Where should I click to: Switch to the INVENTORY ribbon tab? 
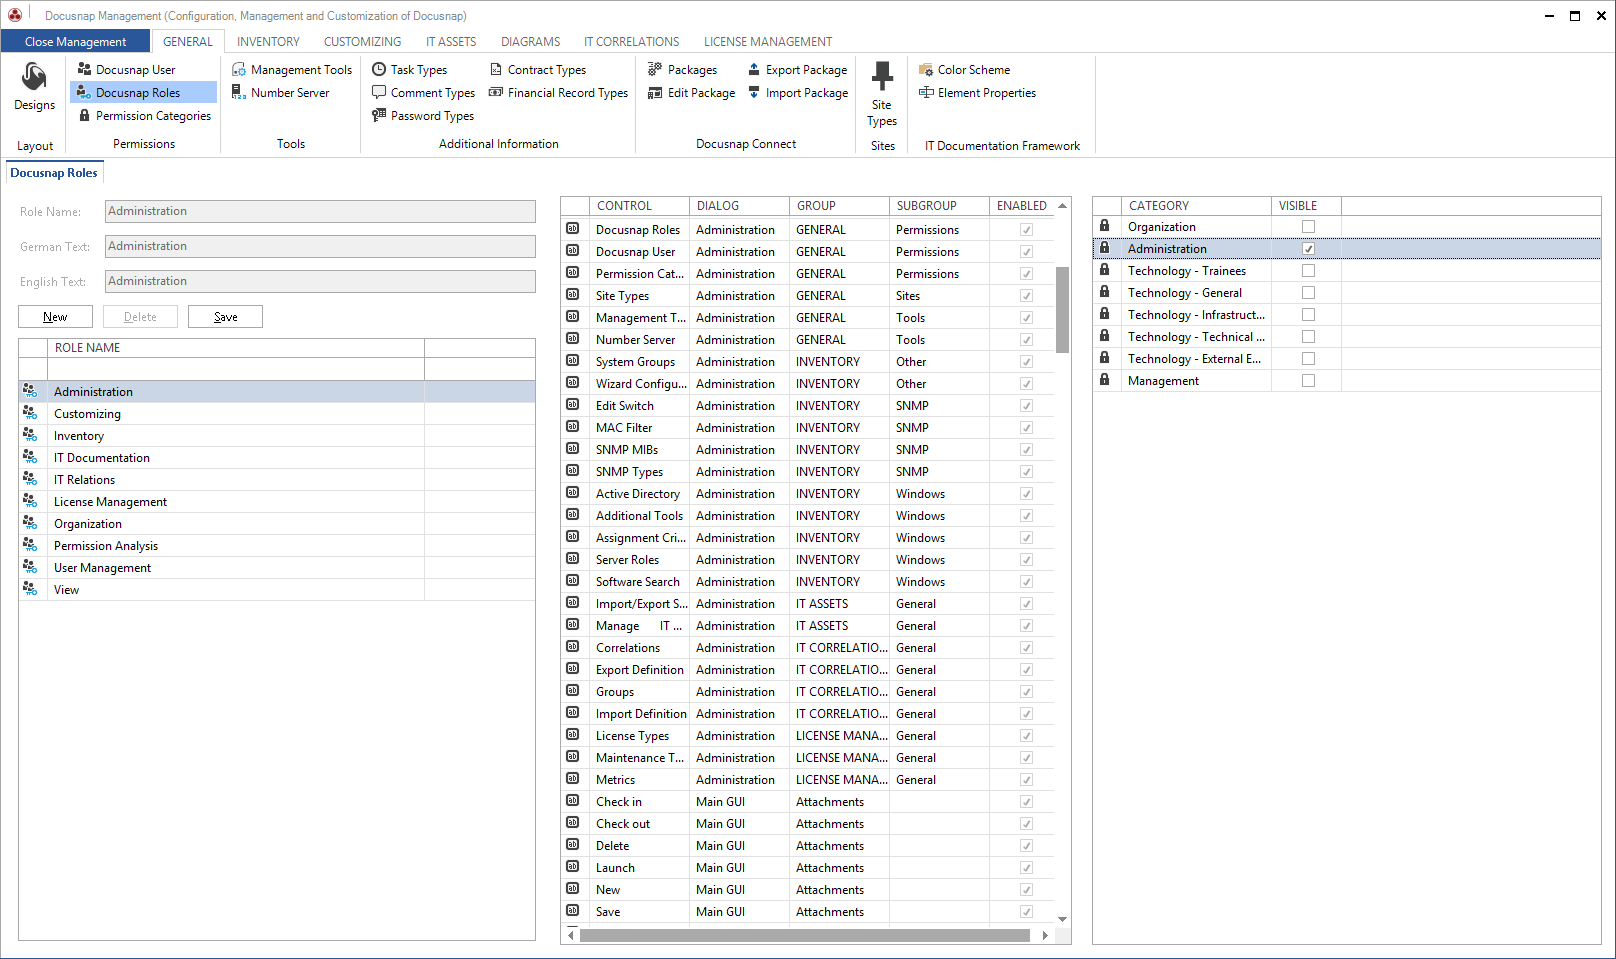point(268,41)
